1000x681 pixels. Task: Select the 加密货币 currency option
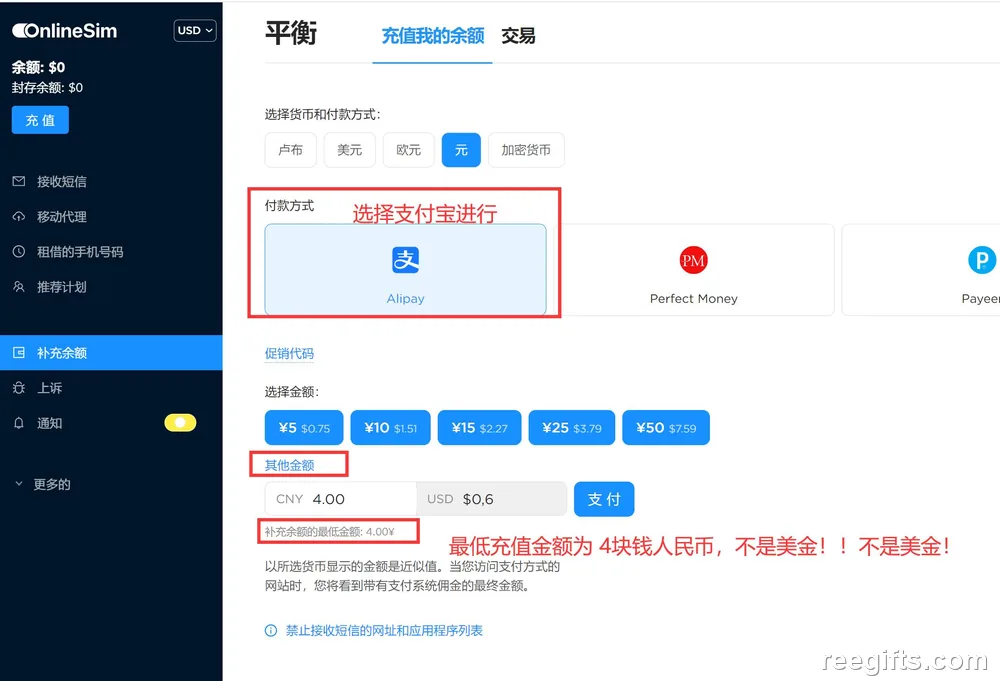(x=526, y=150)
